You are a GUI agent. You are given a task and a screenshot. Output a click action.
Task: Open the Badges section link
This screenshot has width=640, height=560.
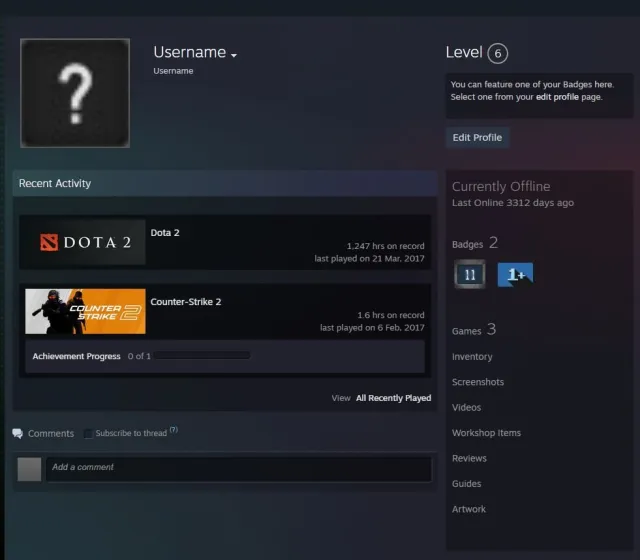pyautogui.click(x=467, y=244)
